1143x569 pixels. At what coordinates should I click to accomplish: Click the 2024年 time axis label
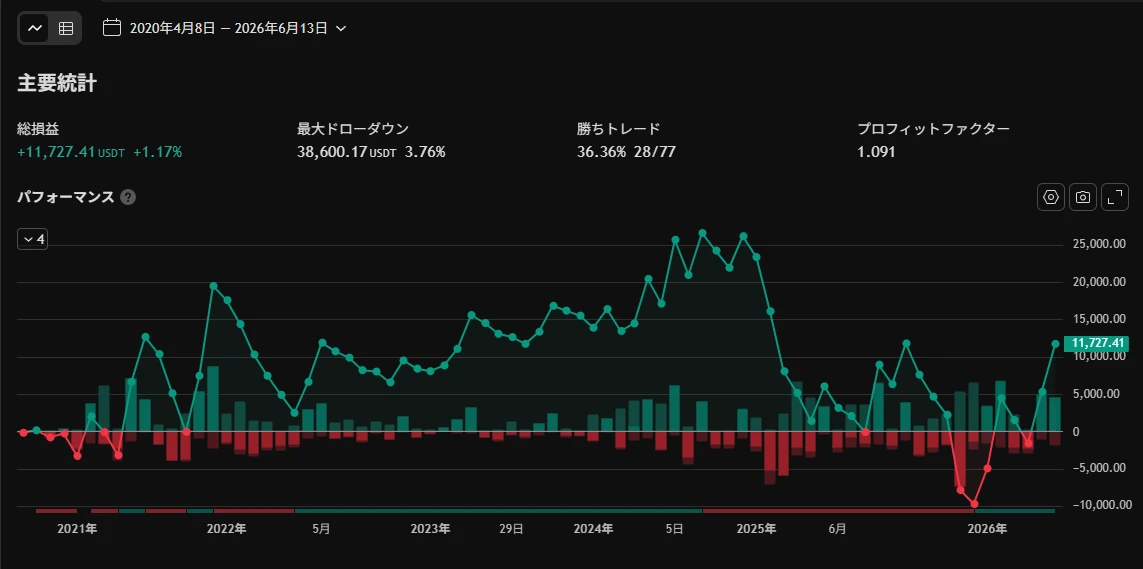coord(593,529)
